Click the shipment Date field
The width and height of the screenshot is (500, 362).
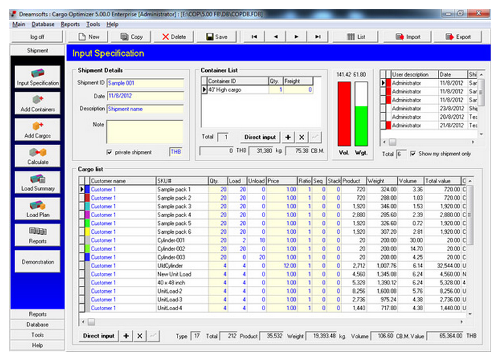pos(145,96)
